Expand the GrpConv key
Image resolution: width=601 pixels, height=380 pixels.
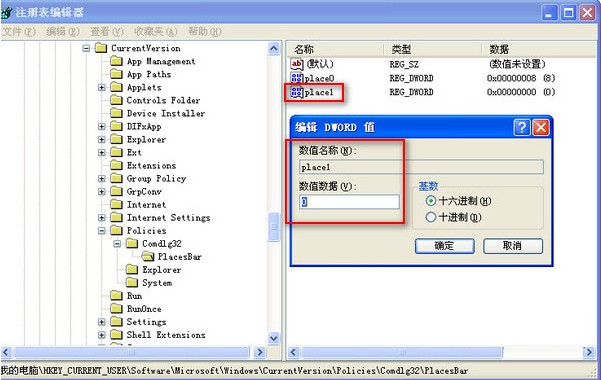pos(102,192)
